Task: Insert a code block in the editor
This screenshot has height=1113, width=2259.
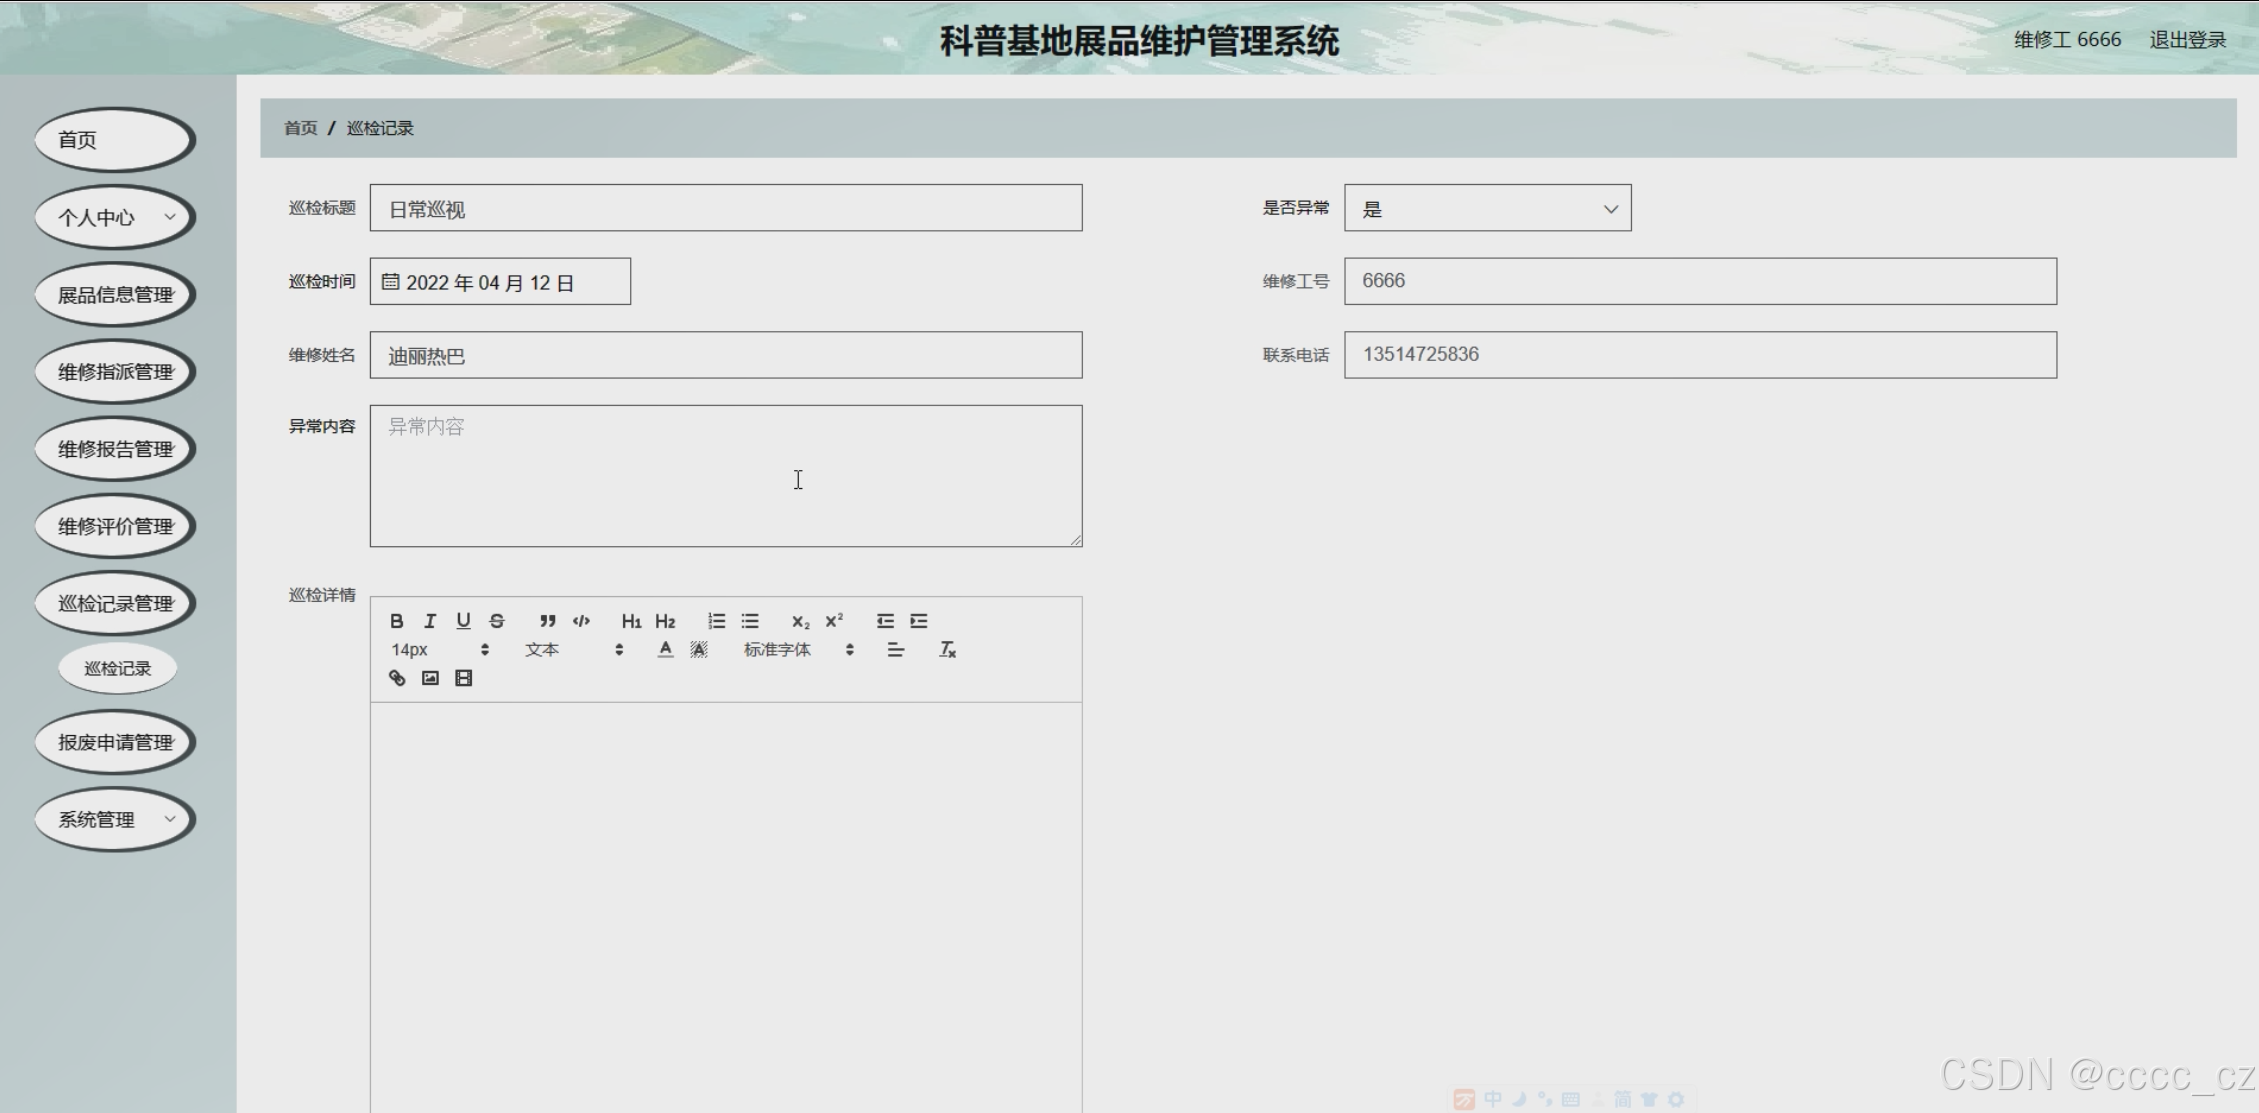Action: (x=581, y=621)
